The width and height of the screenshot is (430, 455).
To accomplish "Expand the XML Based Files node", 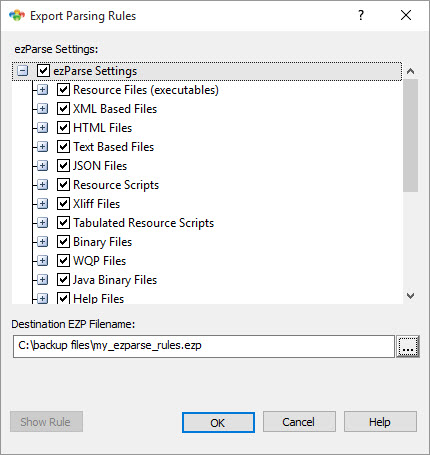I will pyautogui.click(x=42, y=109).
